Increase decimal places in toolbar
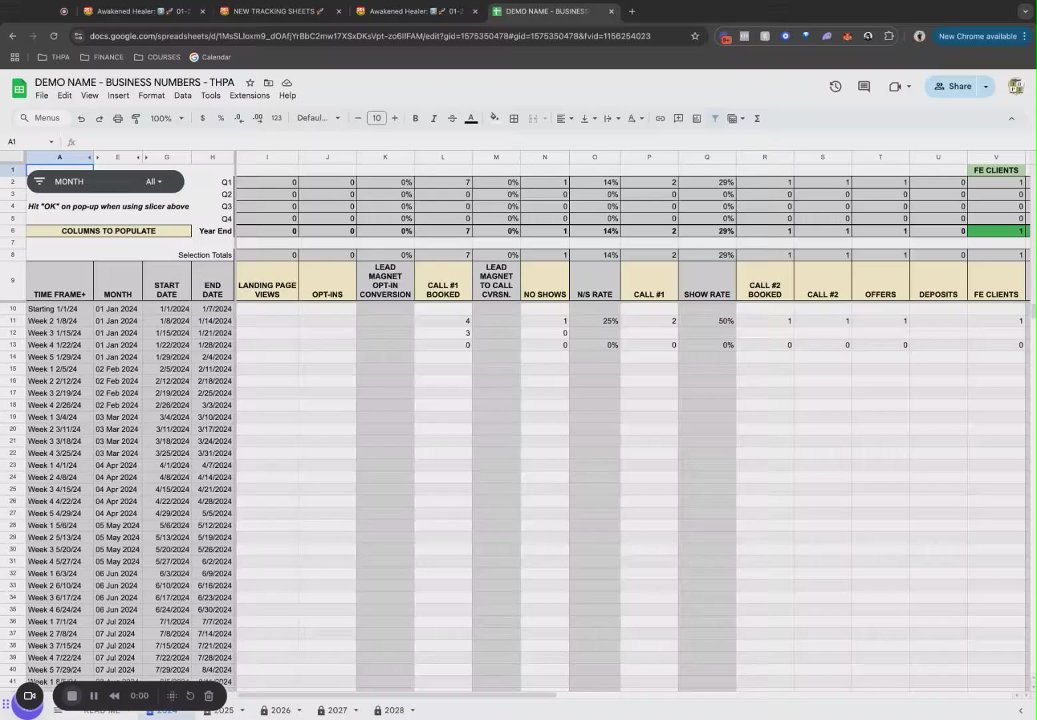 coord(257,118)
